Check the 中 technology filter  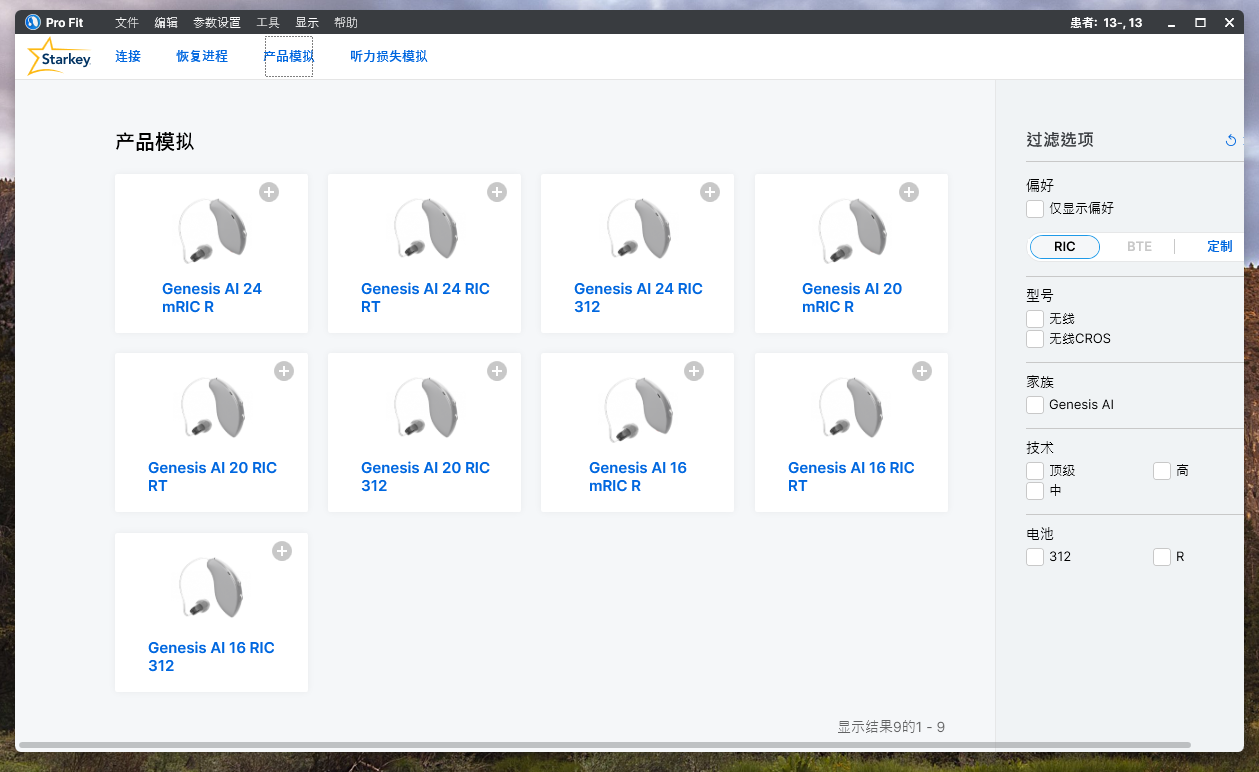coord(1035,491)
